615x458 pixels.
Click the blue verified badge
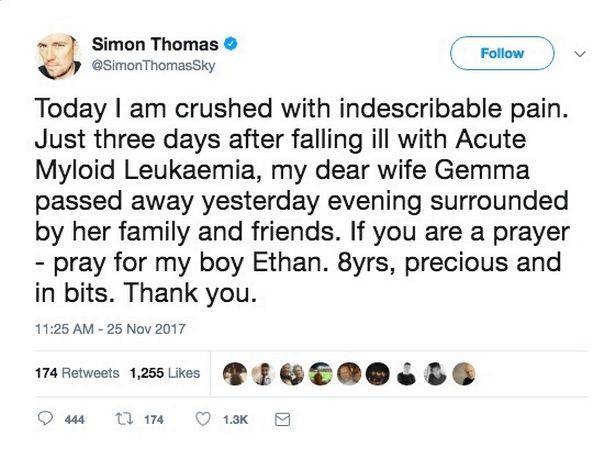click(230, 43)
